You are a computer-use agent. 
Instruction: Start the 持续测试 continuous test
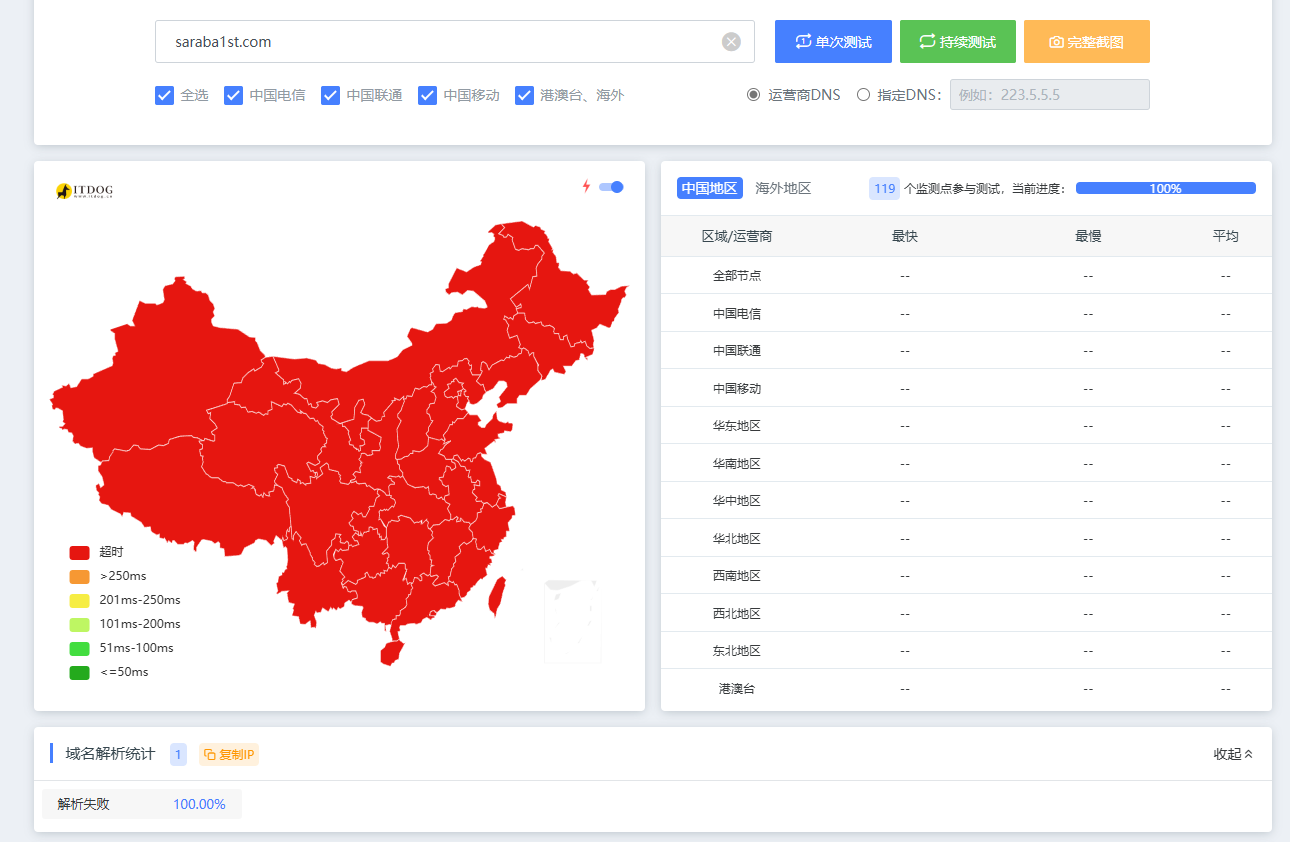[958, 42]
